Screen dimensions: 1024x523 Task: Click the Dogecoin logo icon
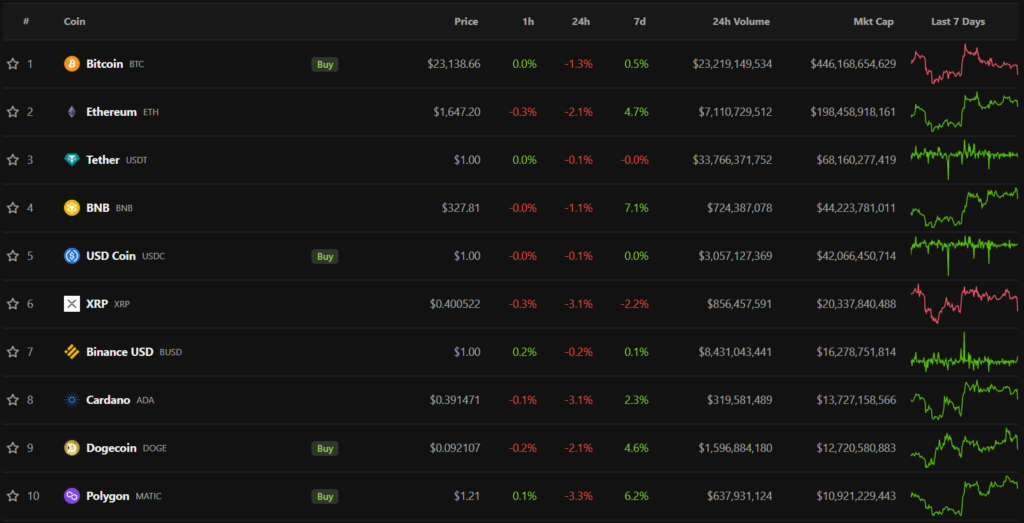pyautogui.click(x=72, y=448)
